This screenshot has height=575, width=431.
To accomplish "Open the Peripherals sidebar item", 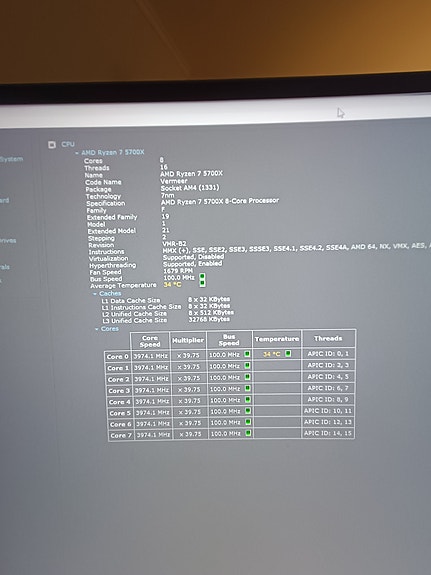I will tap(5, 267).
